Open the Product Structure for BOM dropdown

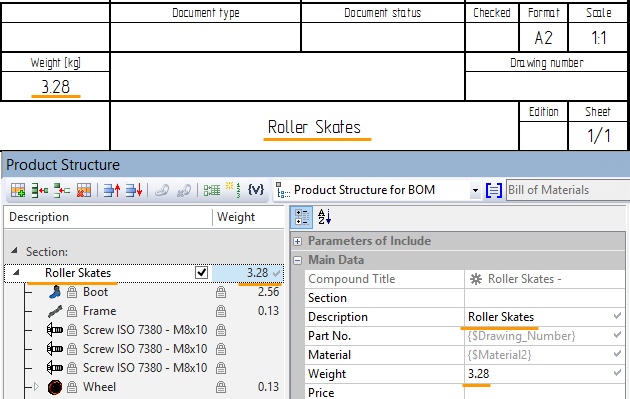point(475,190)
